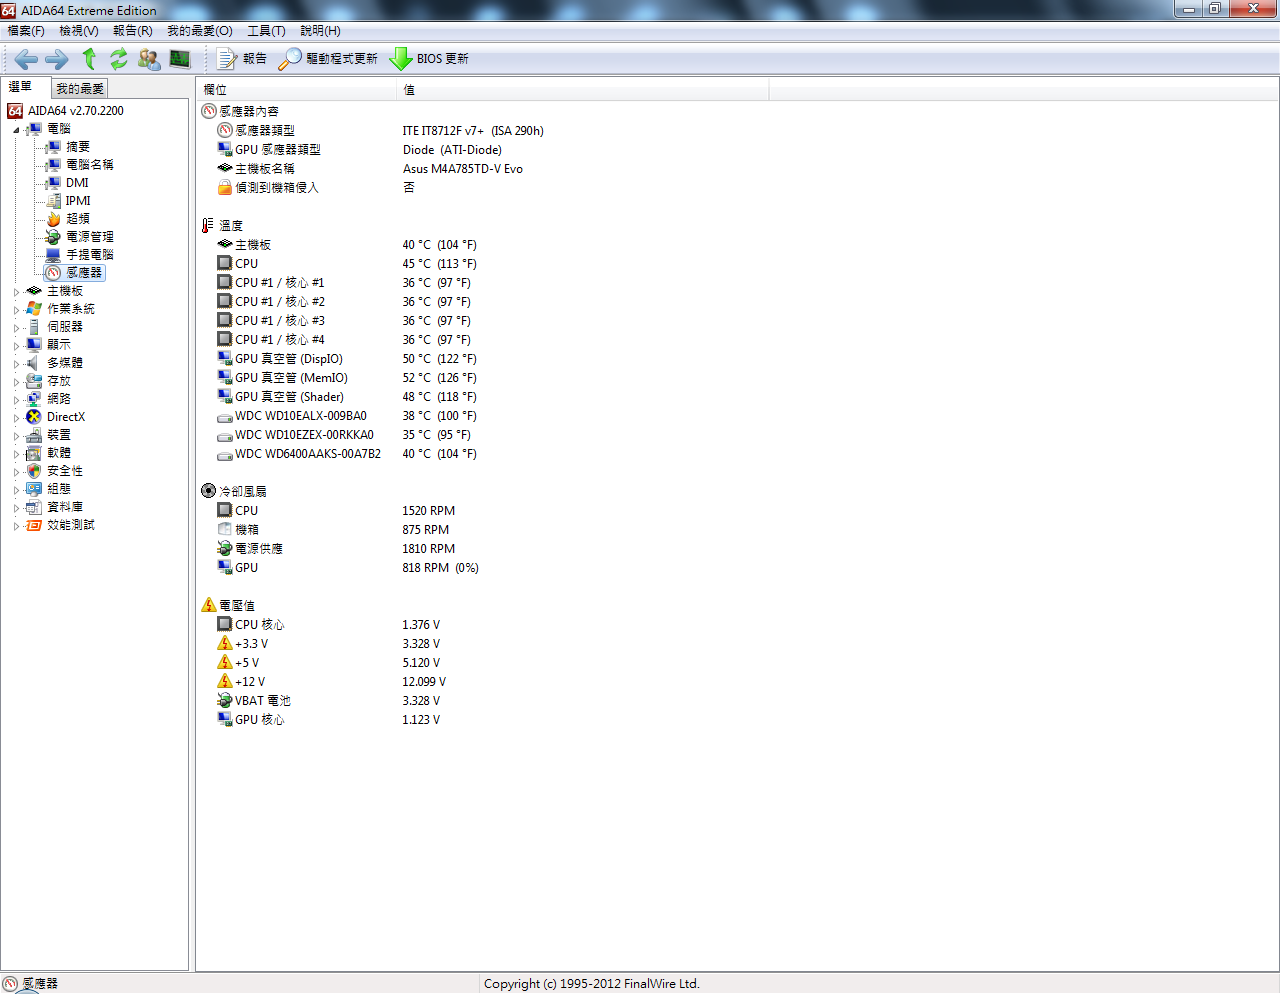Go back with the left arrow toolbar icon
Image resolution: width=1280 pixels, height=994 pixels.
[26, 59]
